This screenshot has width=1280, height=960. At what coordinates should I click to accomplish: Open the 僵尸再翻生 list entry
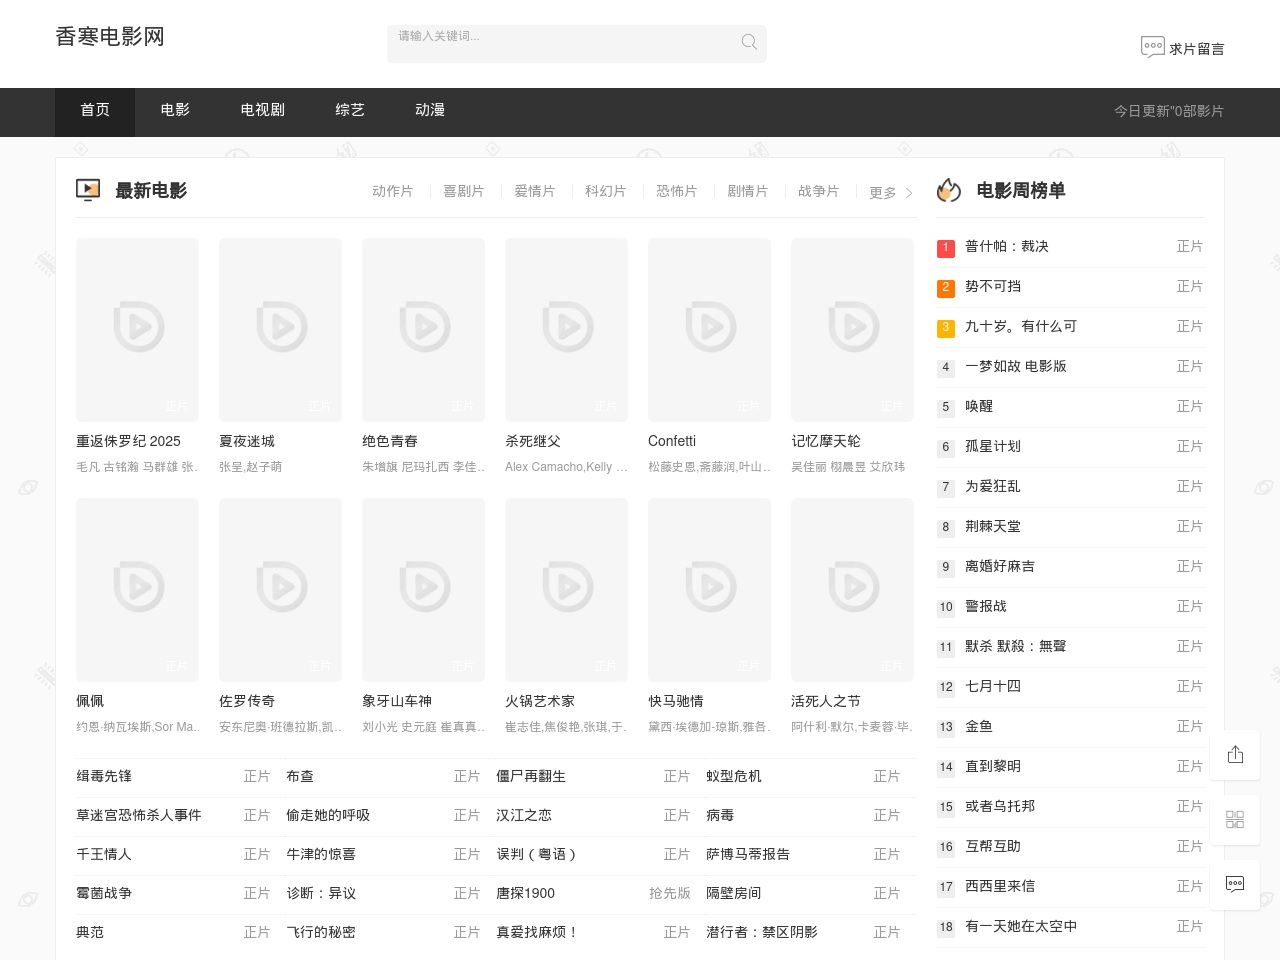pyautogui.click(x=531, y=776)
